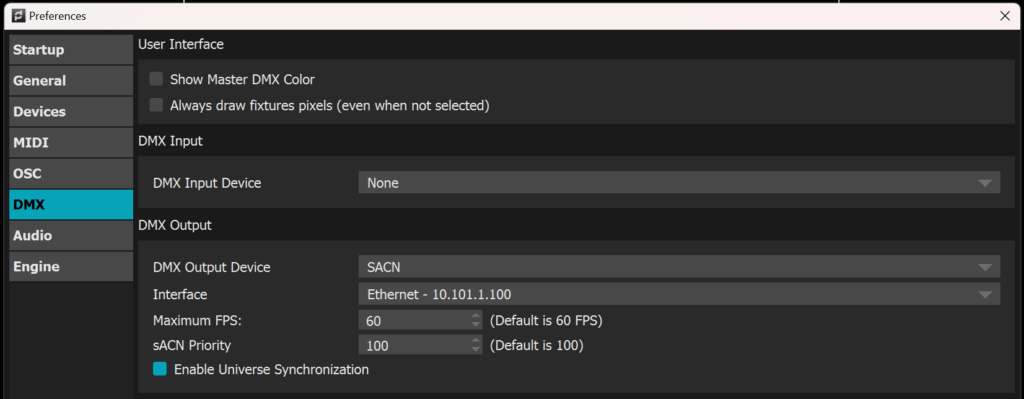
Task: Switch to the OSC preferences tab
Action: [71, 174]
